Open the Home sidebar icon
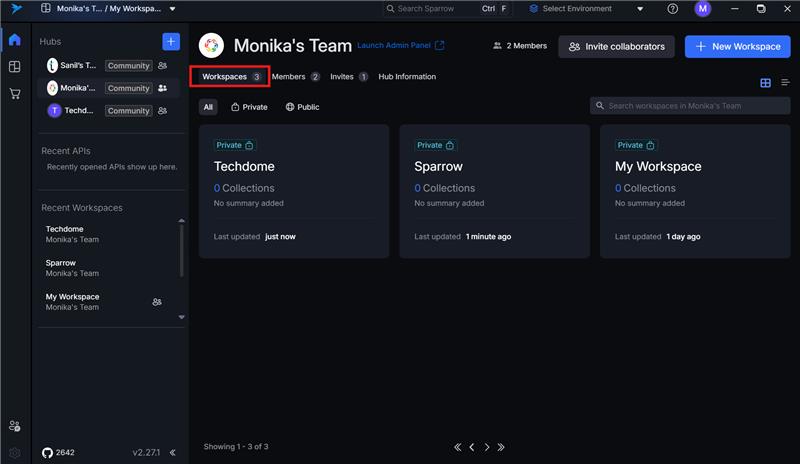The width and height of the screenshot is (800, 464). pos(15,39)
